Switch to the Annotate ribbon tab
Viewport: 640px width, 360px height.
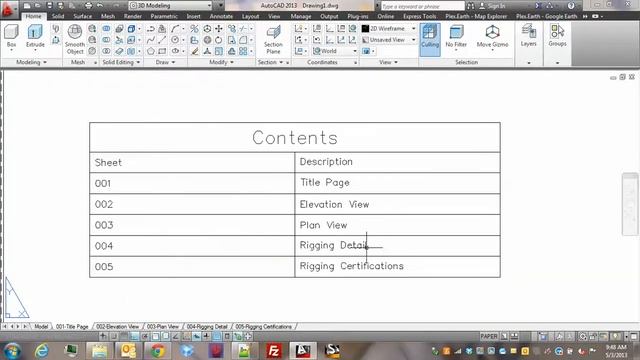(x=221, y=16)
